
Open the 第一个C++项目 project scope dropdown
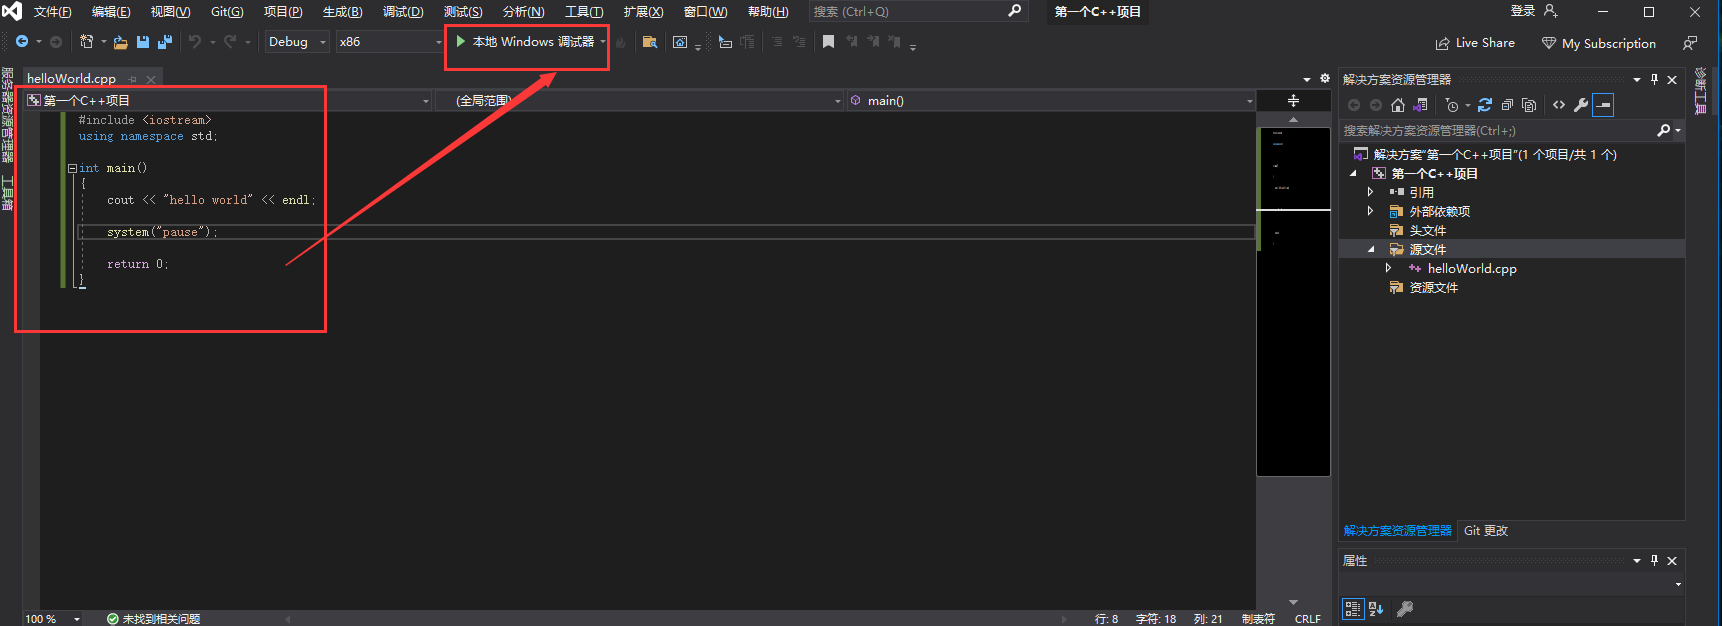pos(227,100)
